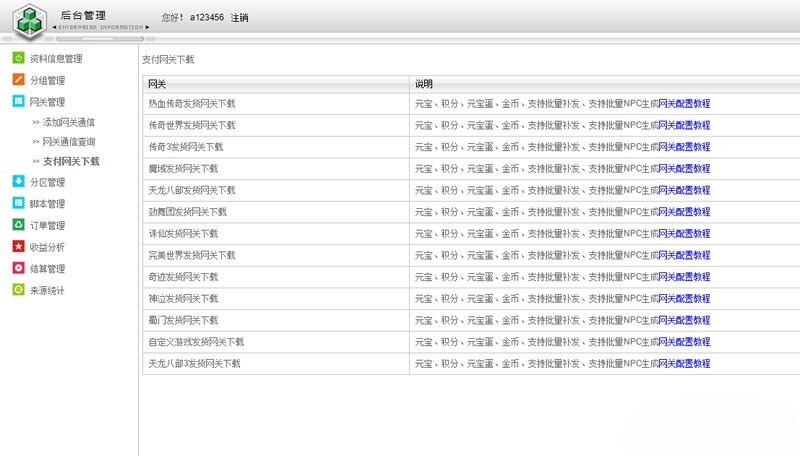Click the 注销 logout link
800x456 pixels.
pyautogui.click(x=239, y=18)
